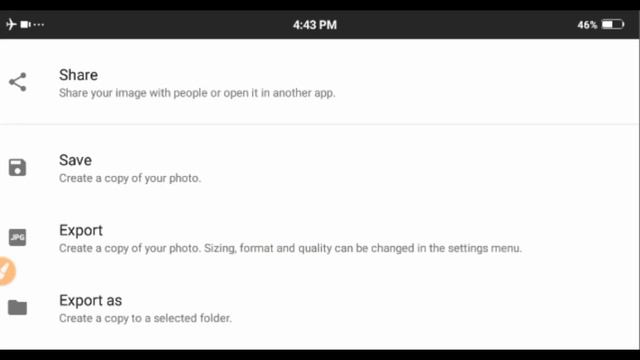The width and height of the screenshot is (640, 360).
Task: Tap the folder icon for Export as
Action: click(x=17, y=307)
